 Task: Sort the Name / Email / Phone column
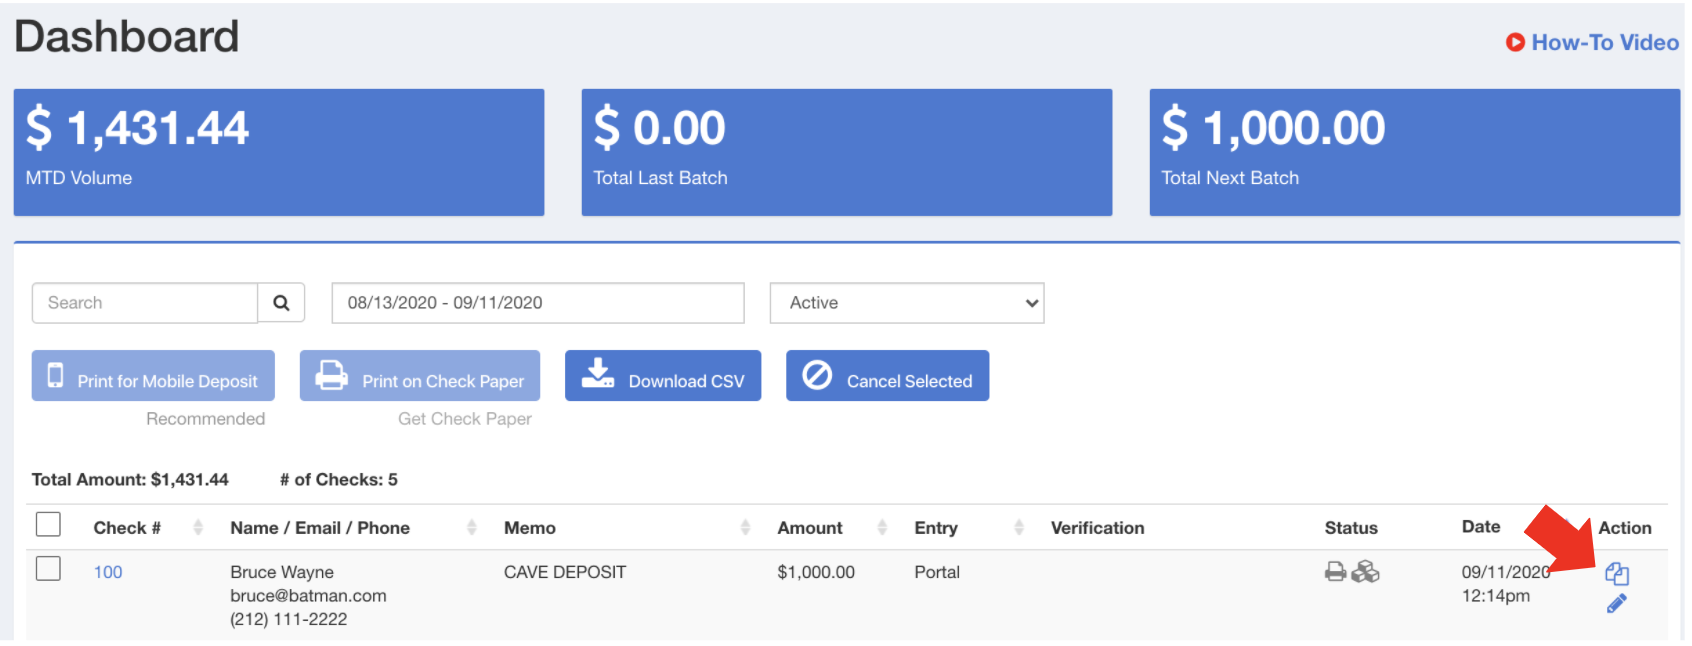click(471, 528)
